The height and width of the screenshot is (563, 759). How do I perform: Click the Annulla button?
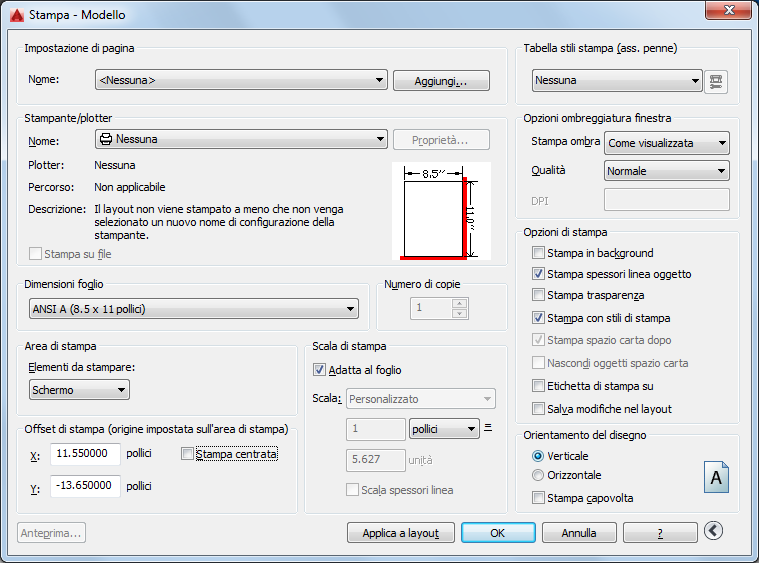[x=579, y=533]
